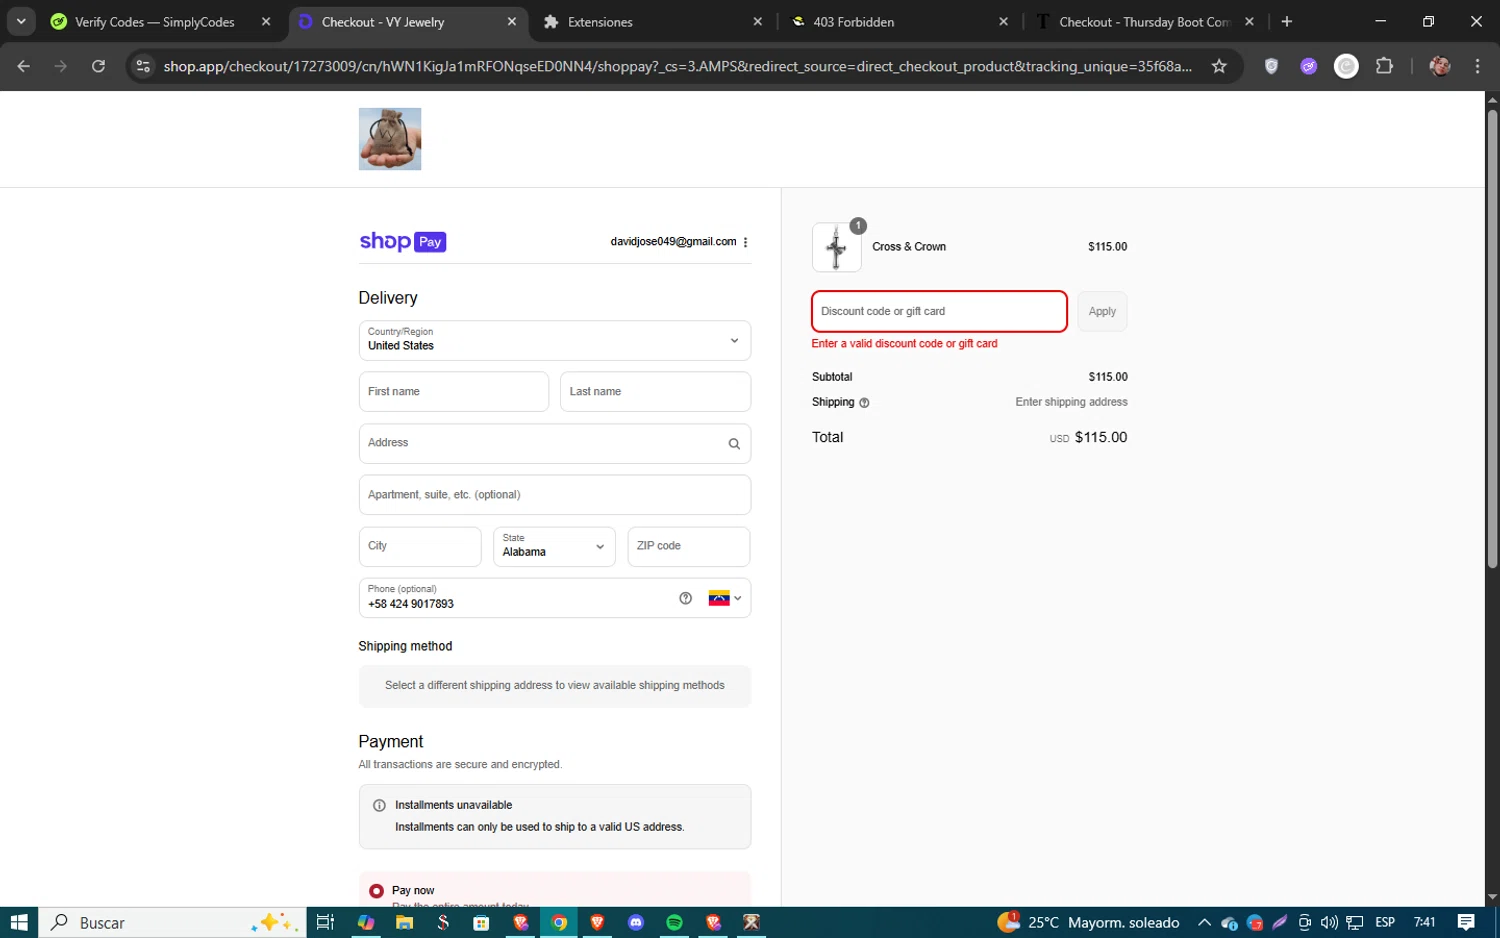Viewport: 1500px width, 938px height.
Task: Click the 'Enter a valid discount code' error text
Action: [904, 343]
